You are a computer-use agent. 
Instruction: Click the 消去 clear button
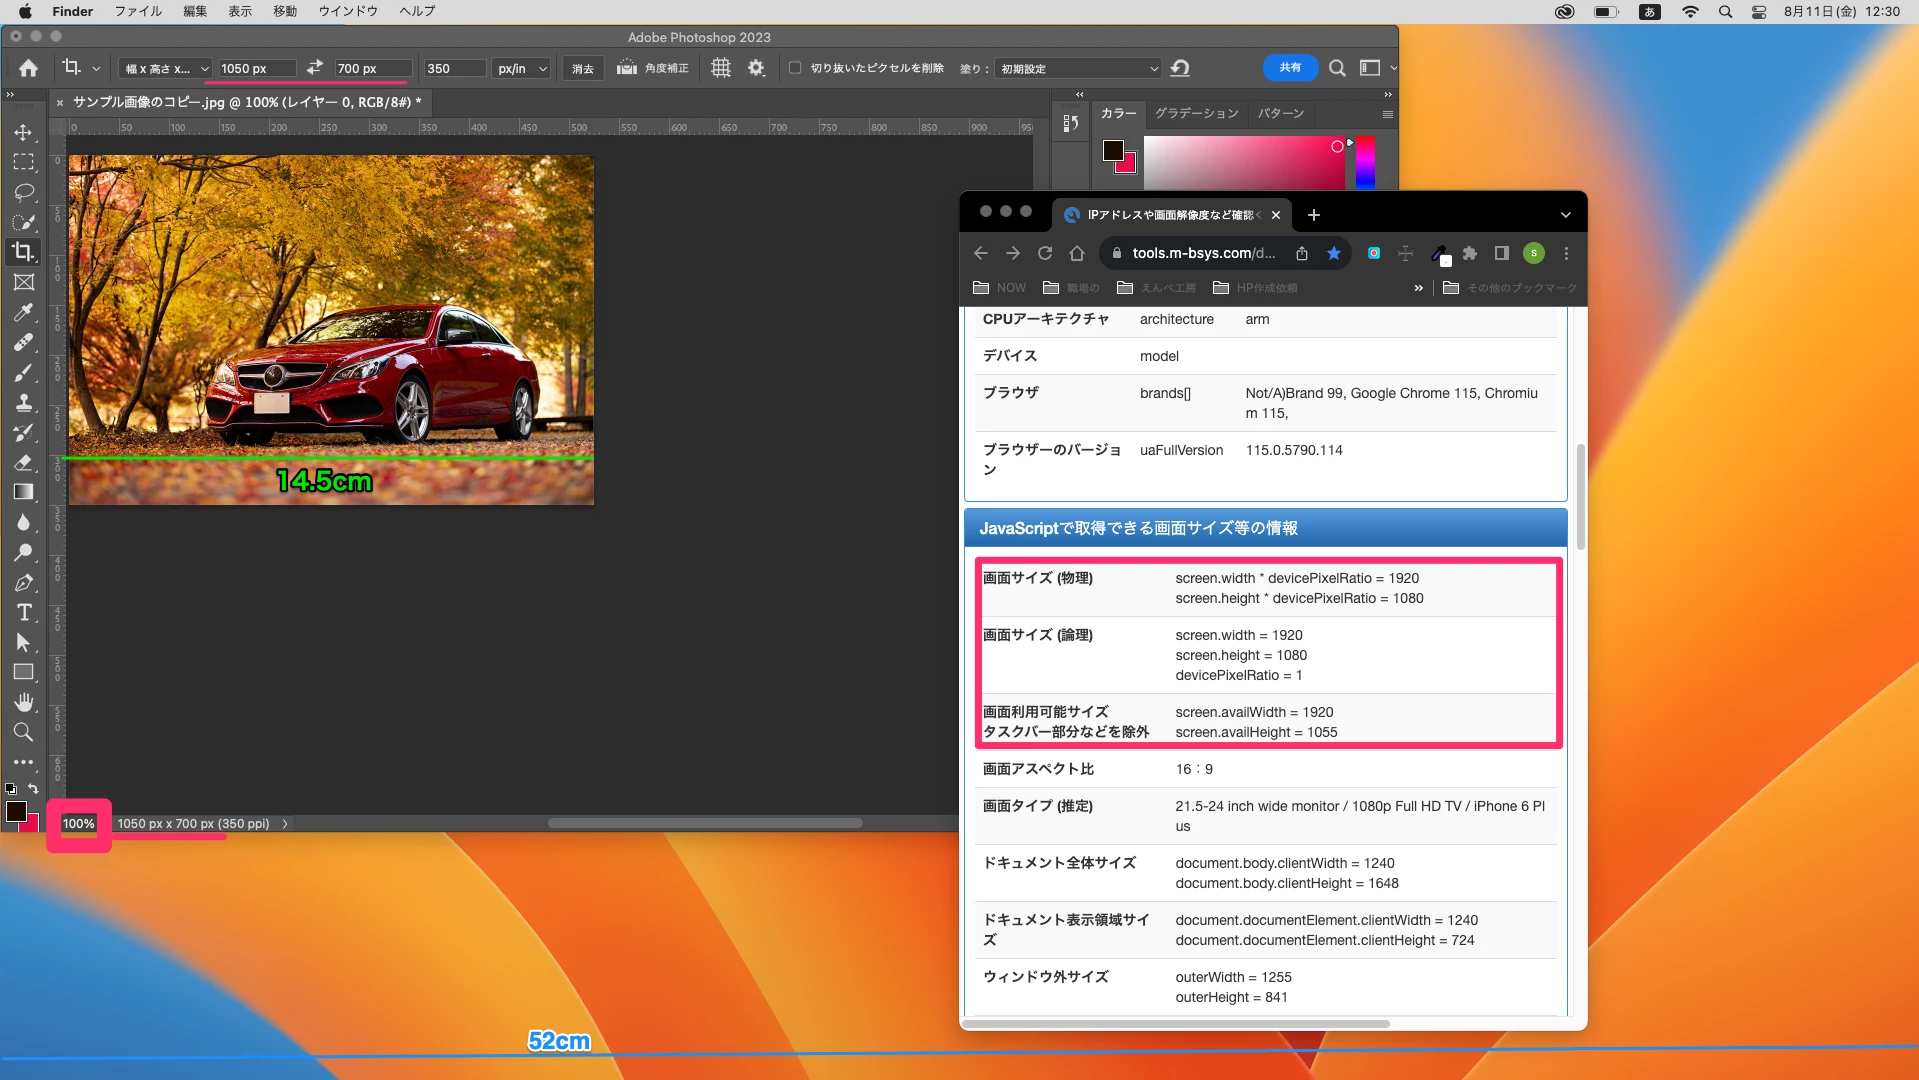click(x=583, y=68)
